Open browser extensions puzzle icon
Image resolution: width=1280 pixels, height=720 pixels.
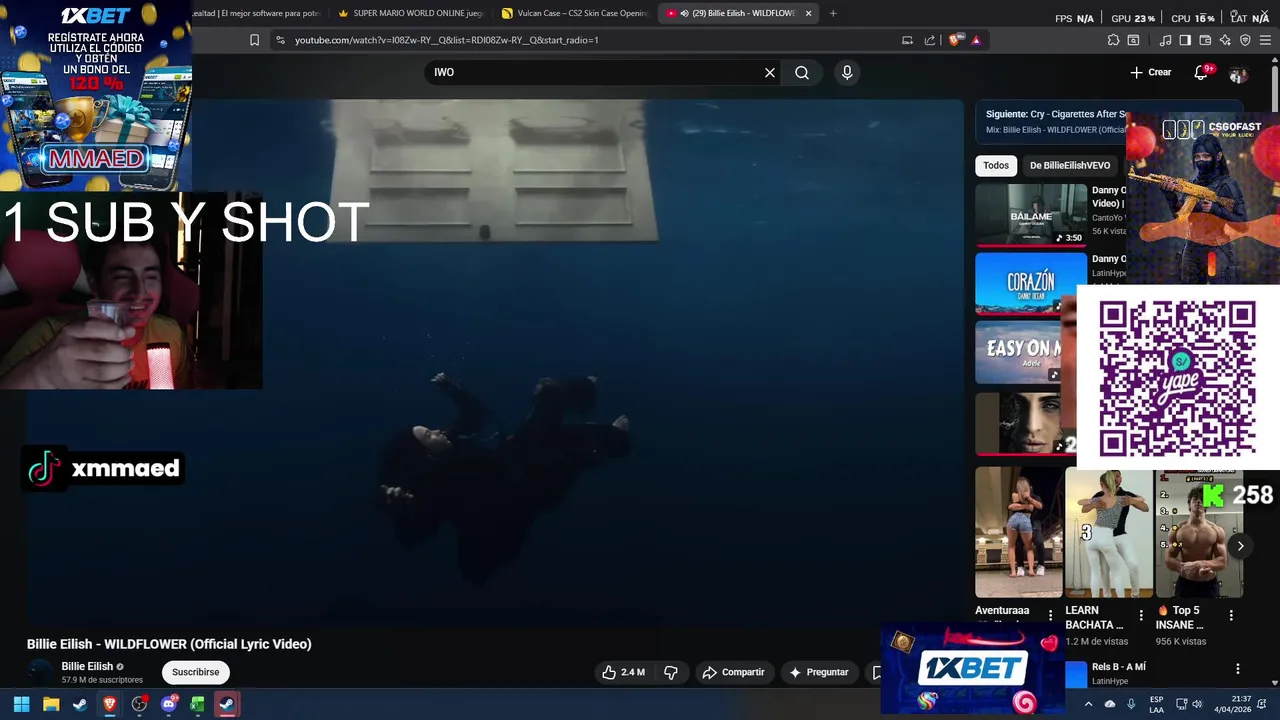click(1113, 40)
